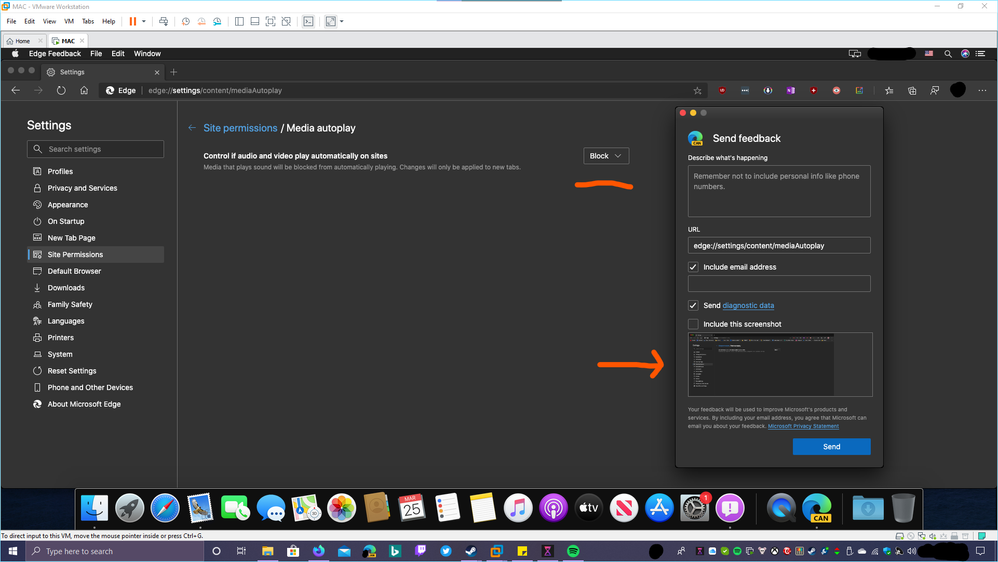Revert VM to snapshot icon
998x562 pixels.
[201, 21]
